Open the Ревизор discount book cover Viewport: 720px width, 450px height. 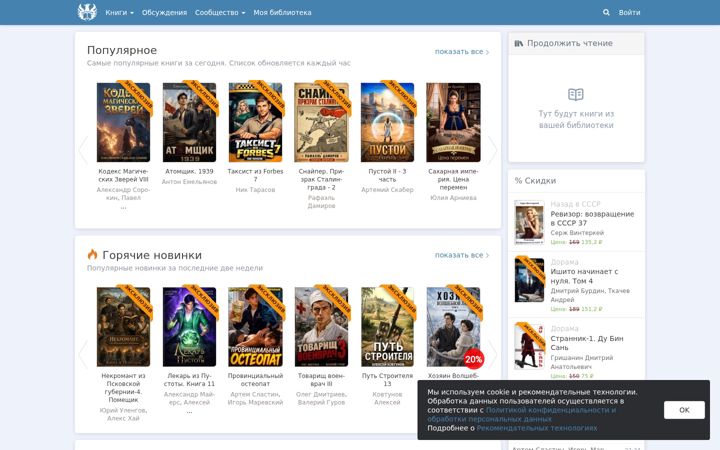[x=529, y=222]
